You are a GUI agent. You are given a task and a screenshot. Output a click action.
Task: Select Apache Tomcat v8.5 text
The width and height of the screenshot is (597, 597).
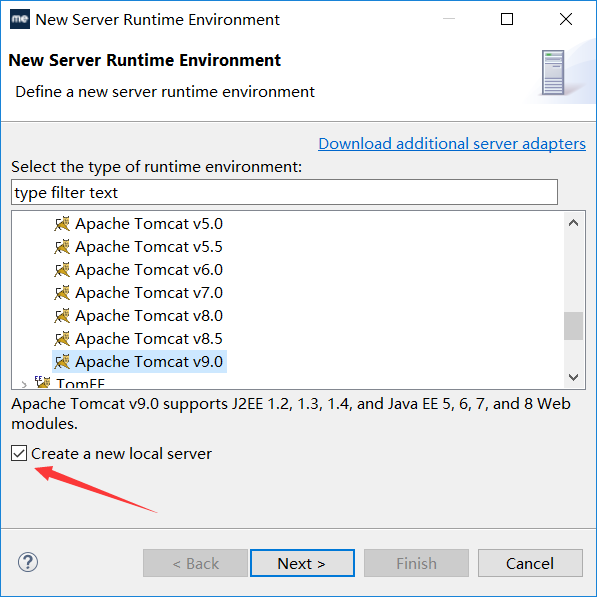(149, 338)
